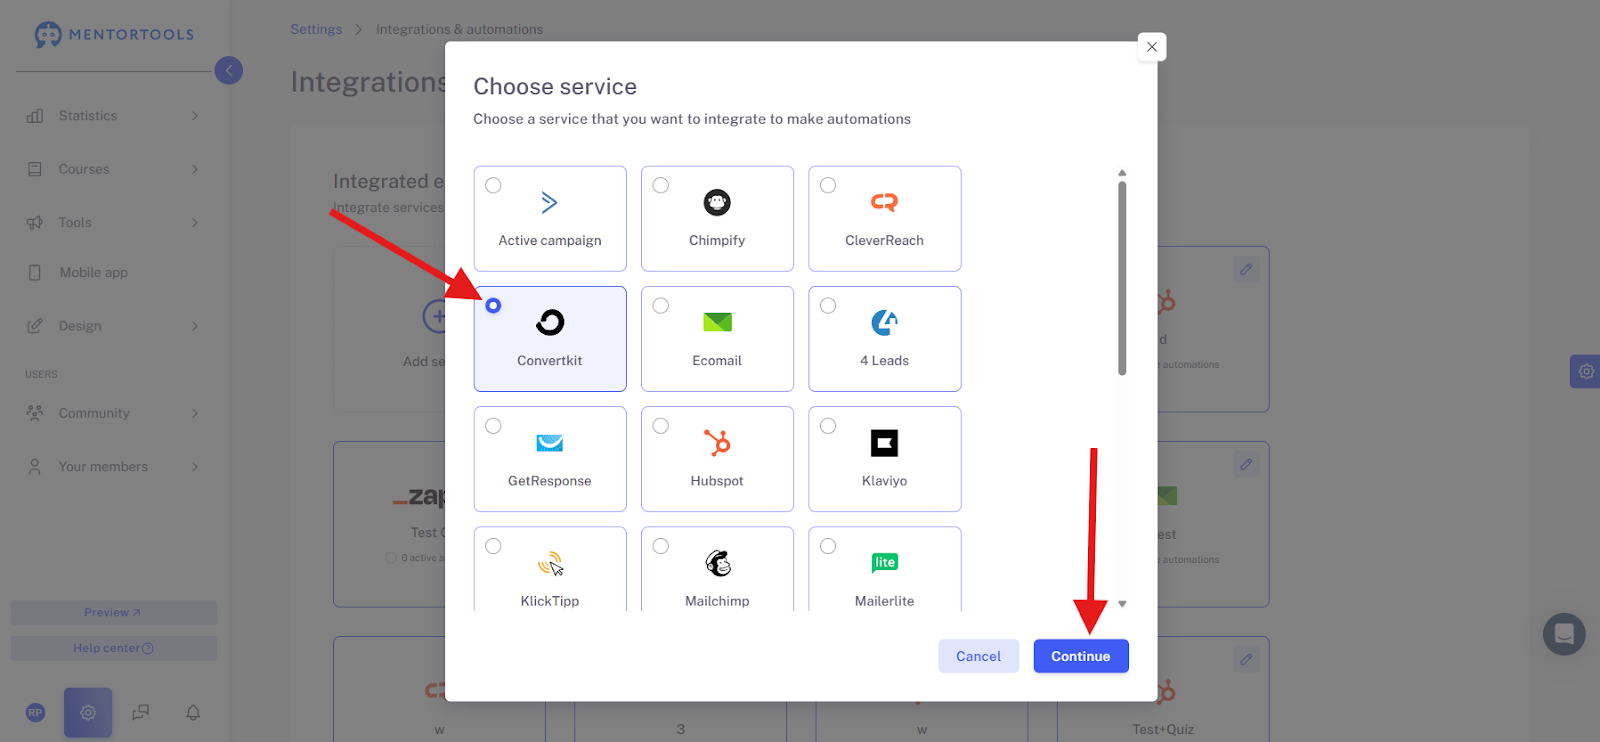Click the Preview button in sidebar

click(x=114, y=613)
